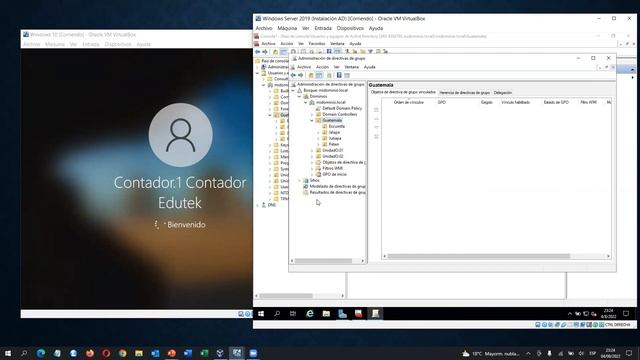Select UnidadO.01 in Group Policy tree

[333, 150]
